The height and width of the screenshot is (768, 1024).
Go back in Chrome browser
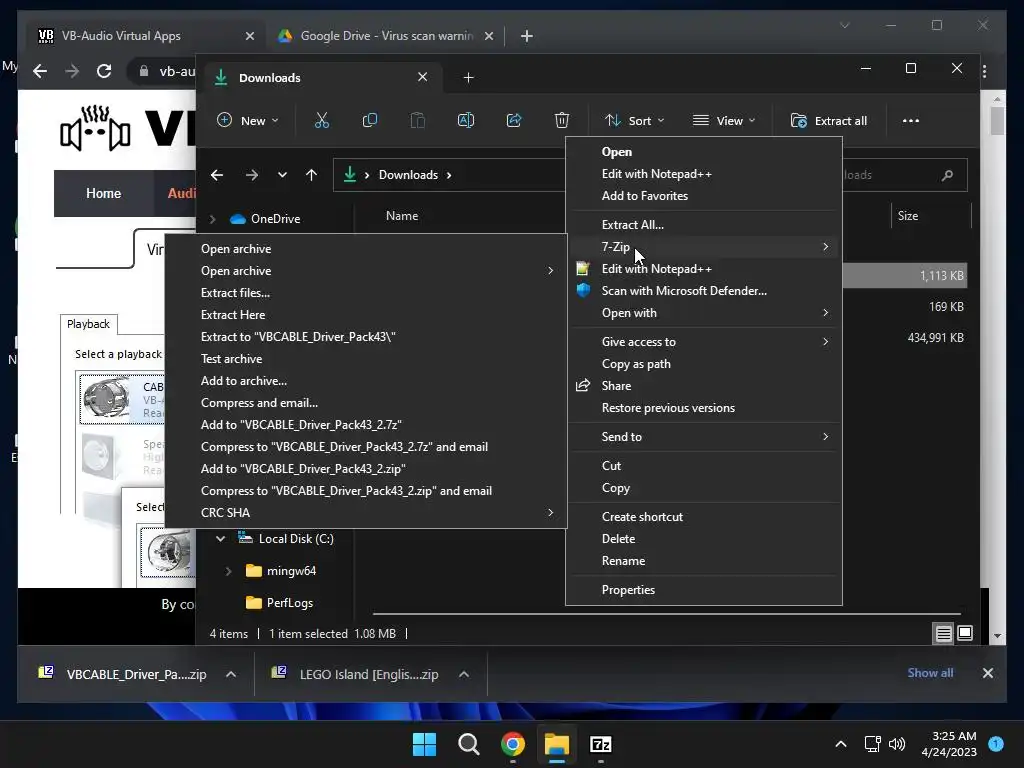point(40,71)
